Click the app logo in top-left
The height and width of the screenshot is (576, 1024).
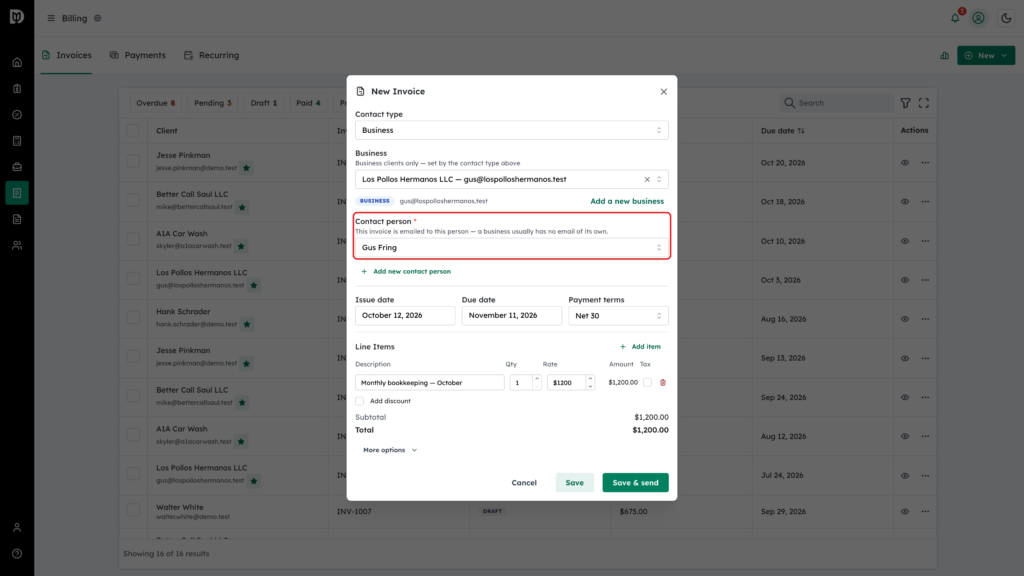coord(17,17)
